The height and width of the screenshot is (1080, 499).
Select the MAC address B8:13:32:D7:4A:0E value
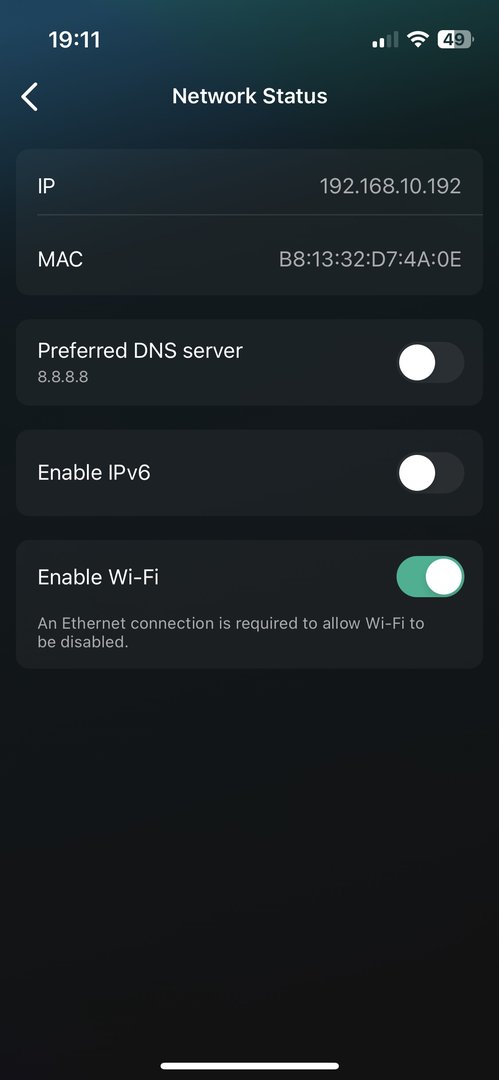tap(370, 260)
